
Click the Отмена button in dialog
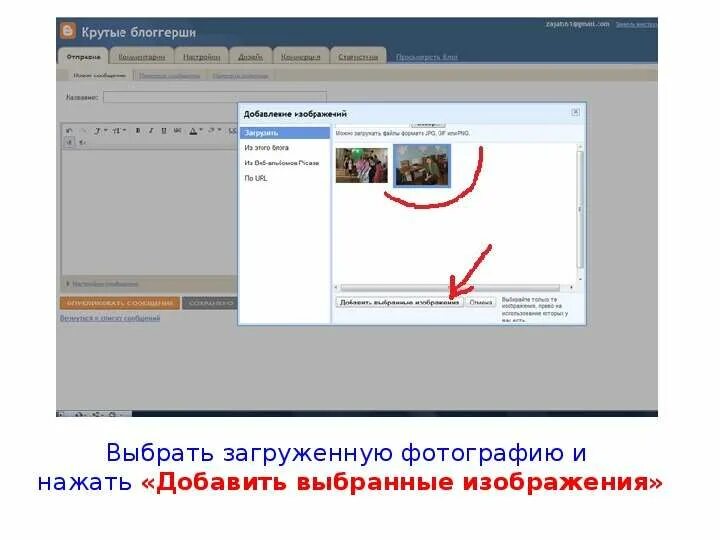(x=481, y=303)
